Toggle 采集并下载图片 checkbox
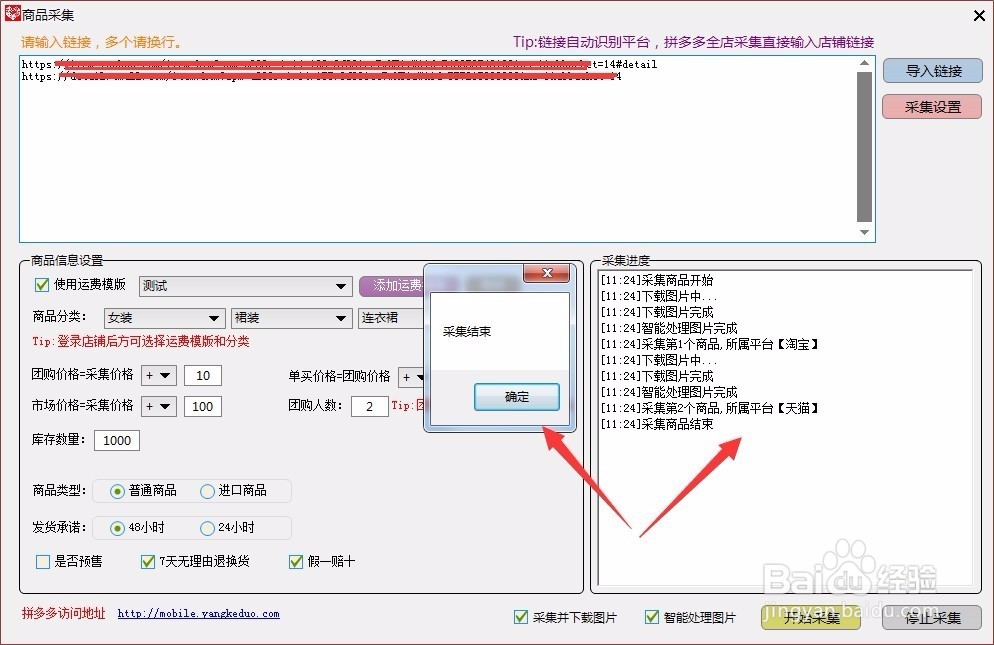The width and height of the screenshot is (994, 645). [x=520, y=617]
